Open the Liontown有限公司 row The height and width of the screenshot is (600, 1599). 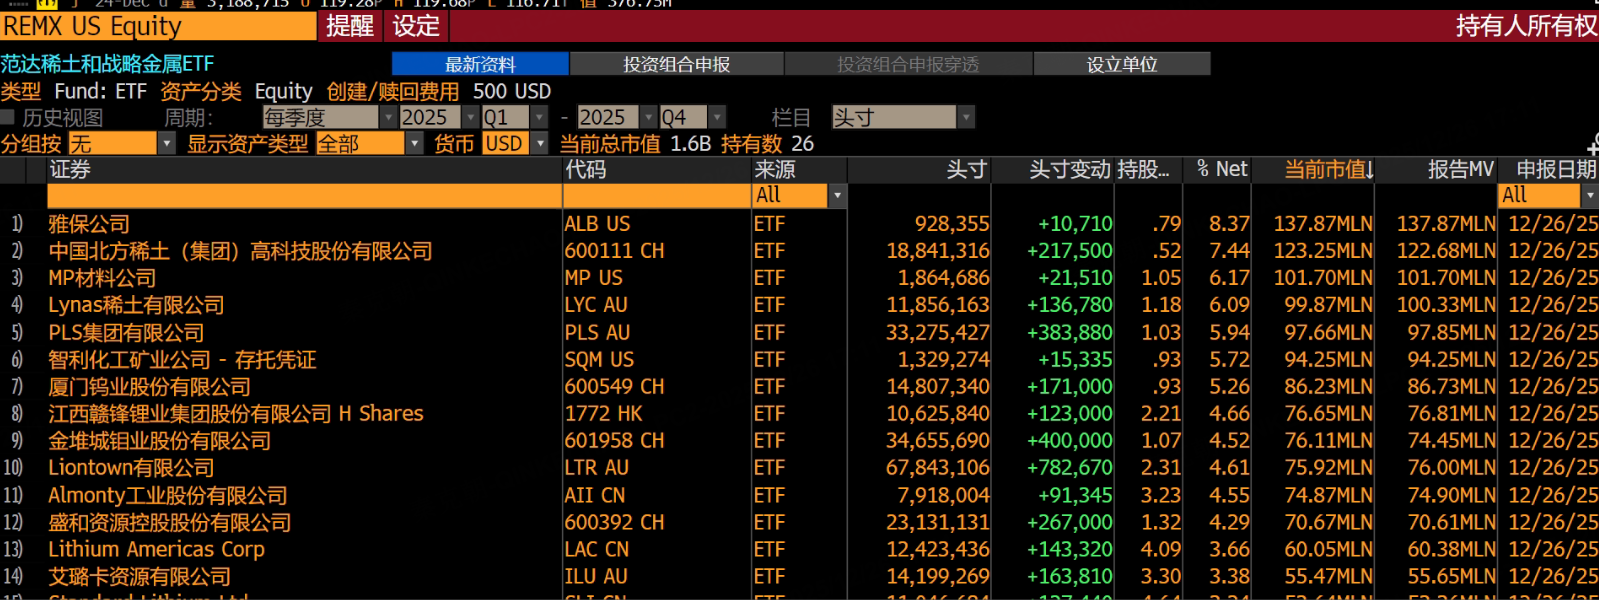[x=131, y=468]
